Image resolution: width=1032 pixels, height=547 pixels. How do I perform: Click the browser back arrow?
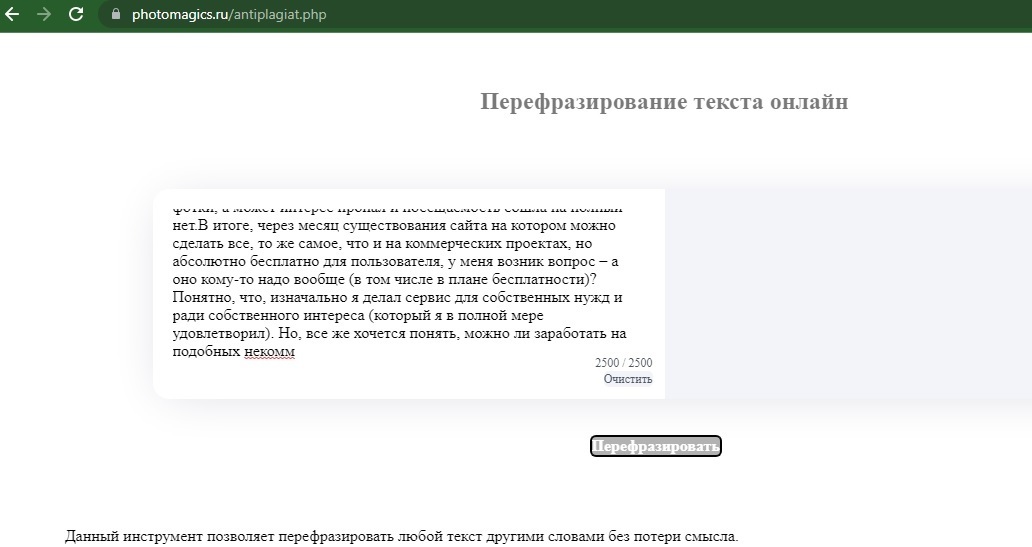(13, 15)
